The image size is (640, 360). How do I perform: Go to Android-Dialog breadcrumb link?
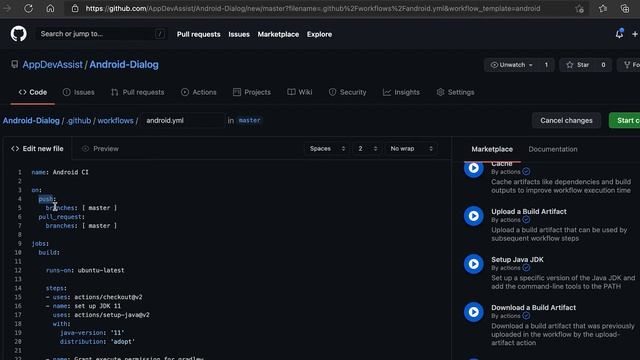[31, 120]
